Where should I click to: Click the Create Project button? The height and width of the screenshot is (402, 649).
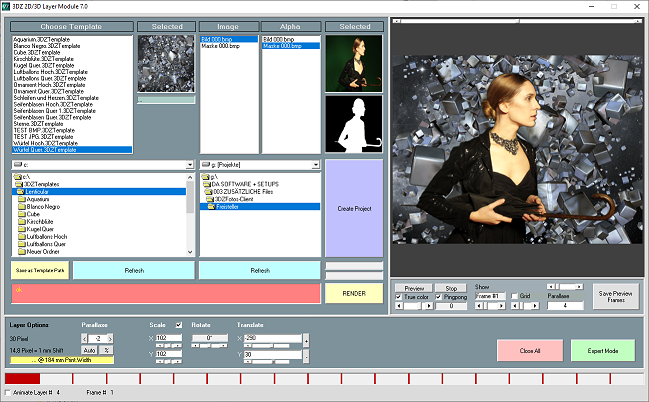click(354, 206)
